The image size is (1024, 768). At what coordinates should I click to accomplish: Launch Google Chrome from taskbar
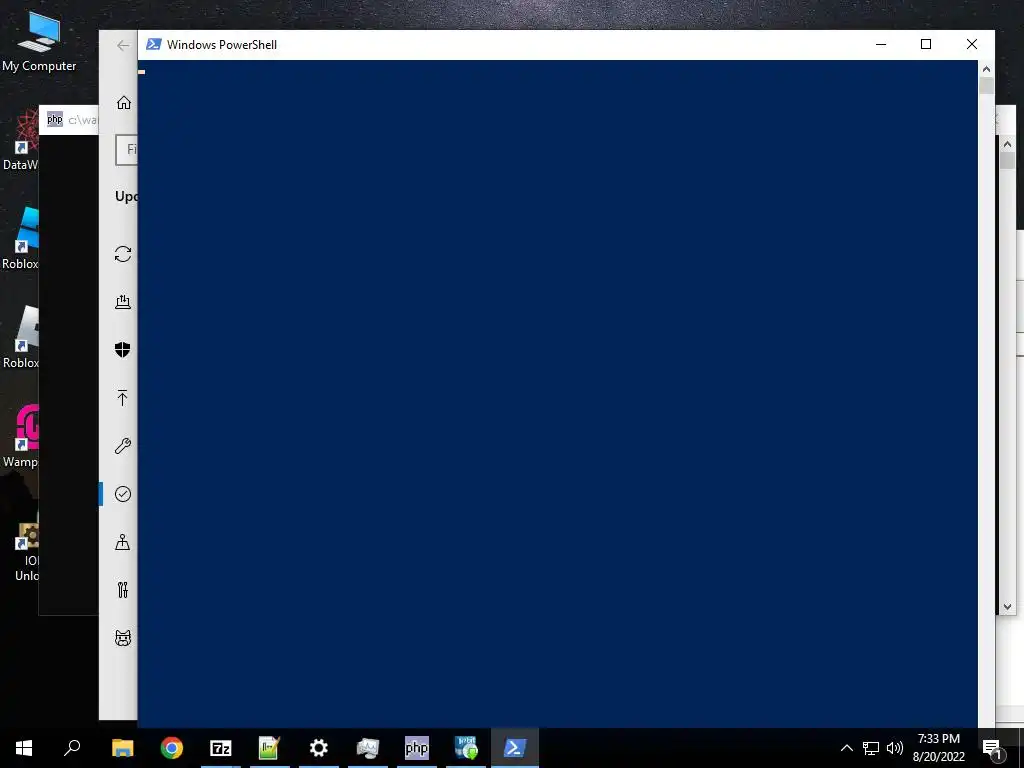pyautogui.click(x=171, y=748)
